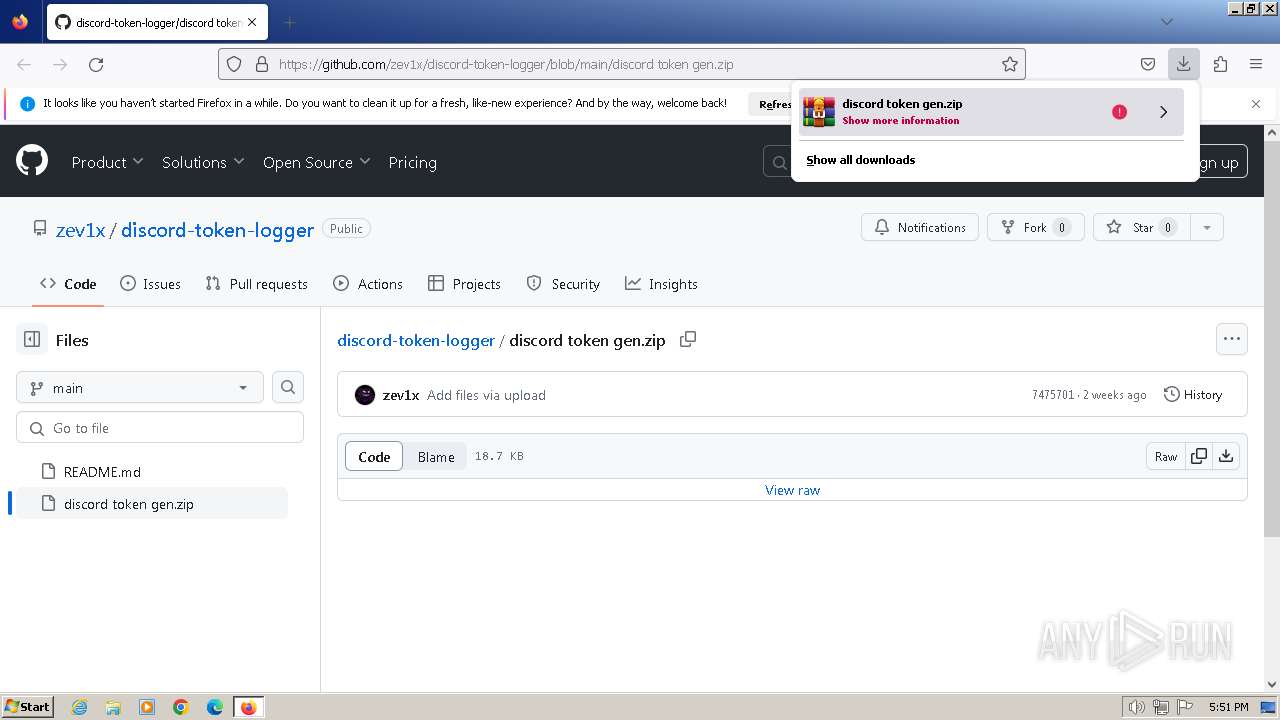
Task: Close the discord-token-logger browser tab
Action: click(252, 22)
